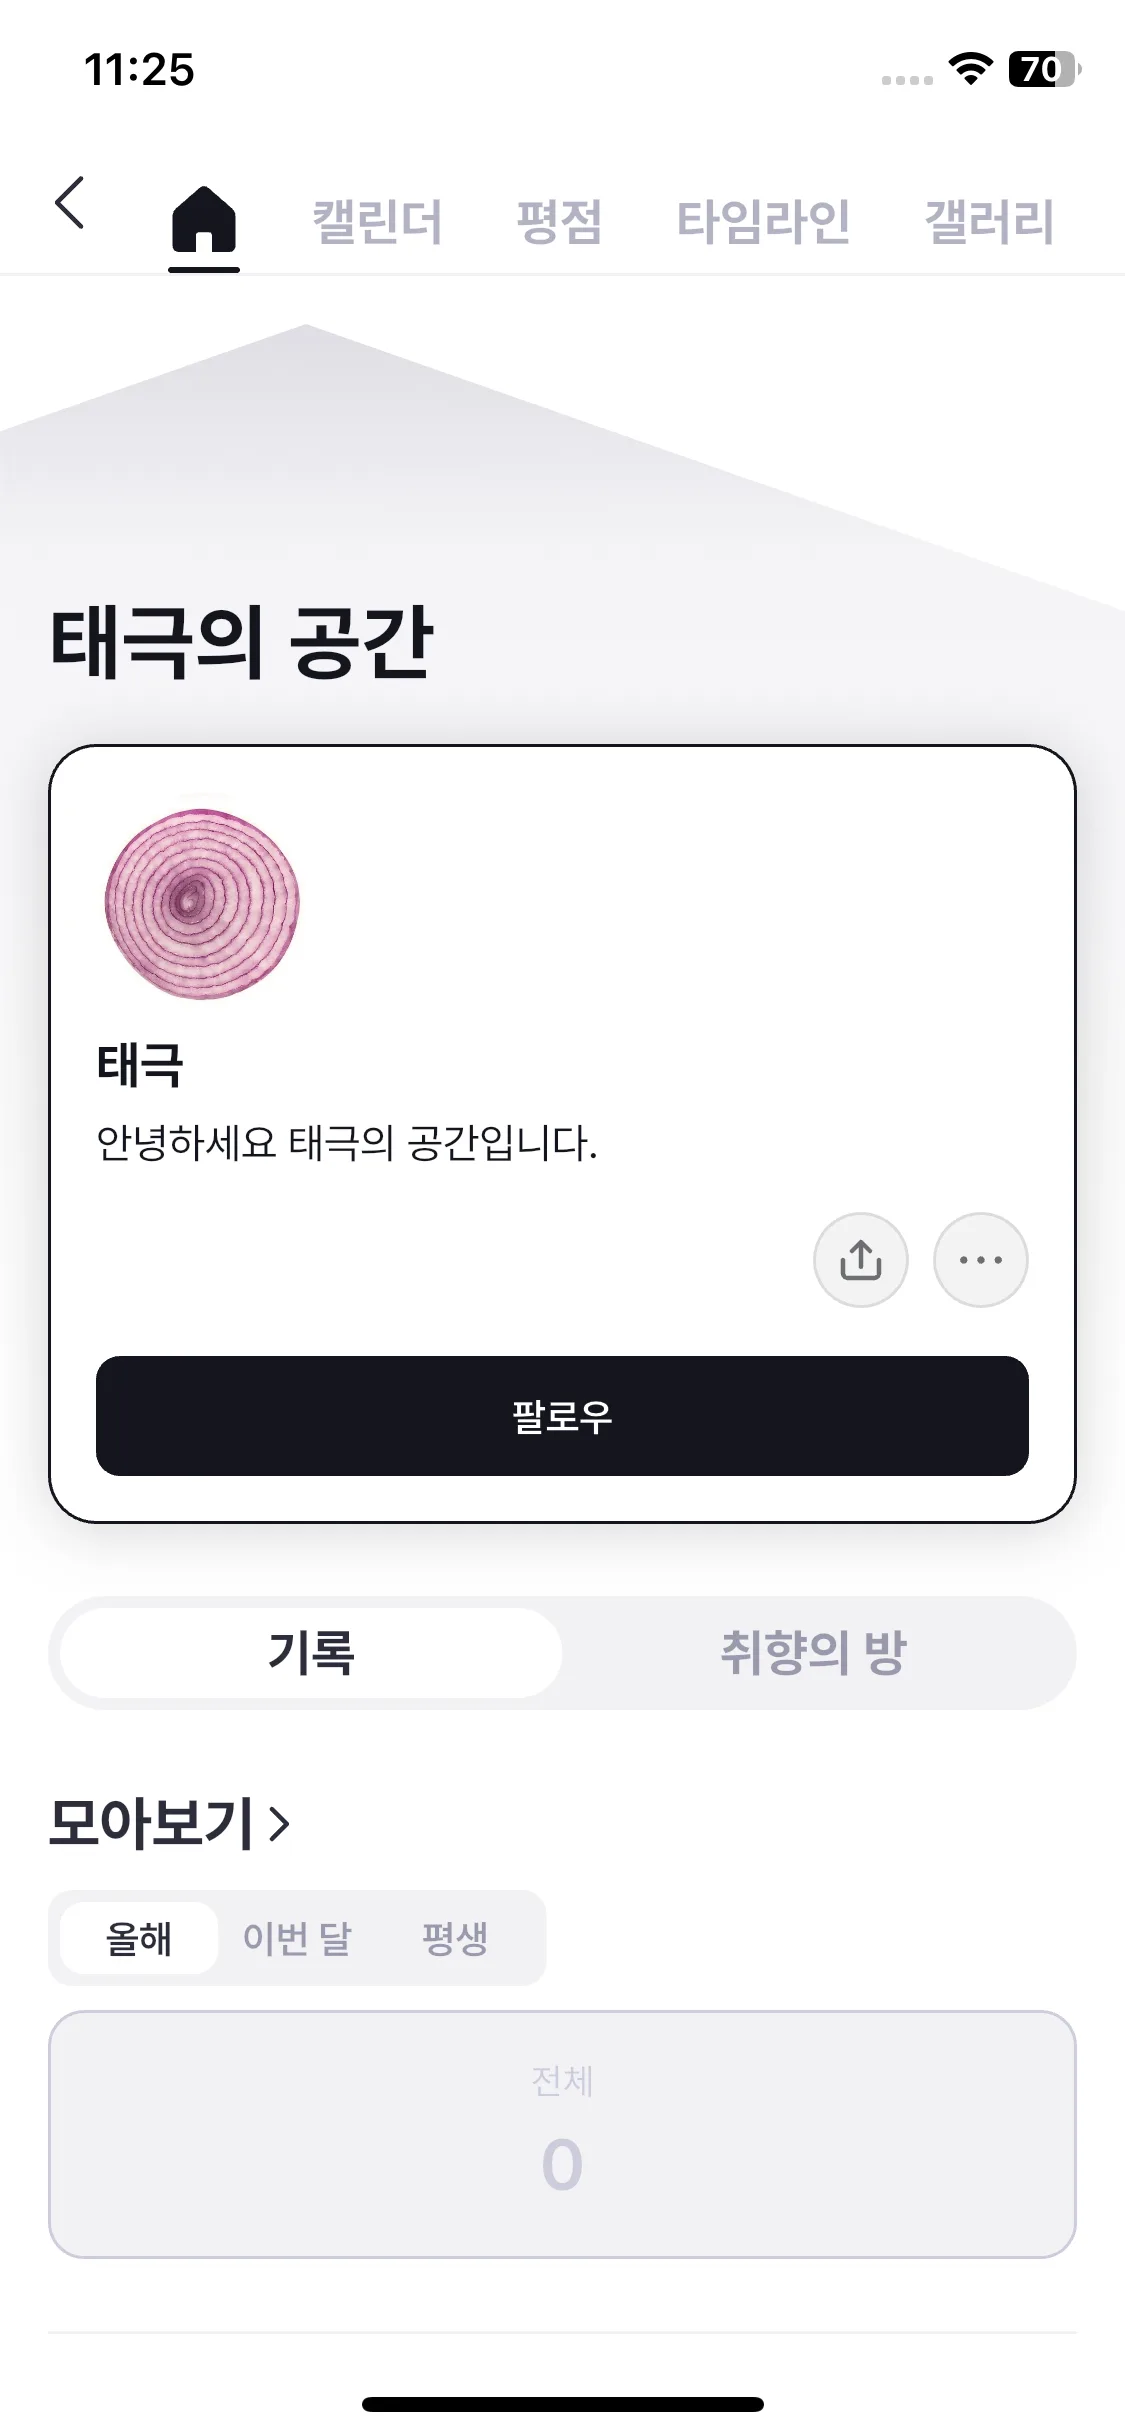This screenshot has width=1125, height=2436.
Task: Tap the onion profile picture
Action: [x=202, y=903]
